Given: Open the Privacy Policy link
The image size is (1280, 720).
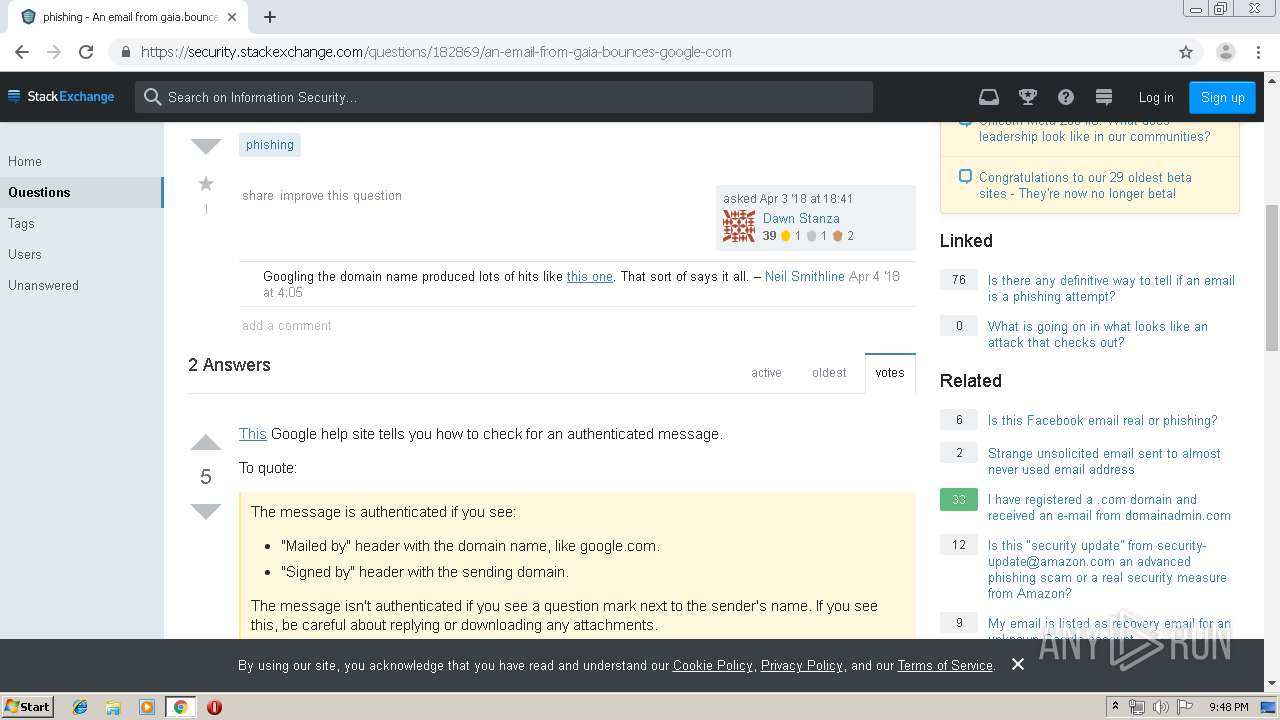Looking at the screenshot, I should coord(802,665).
